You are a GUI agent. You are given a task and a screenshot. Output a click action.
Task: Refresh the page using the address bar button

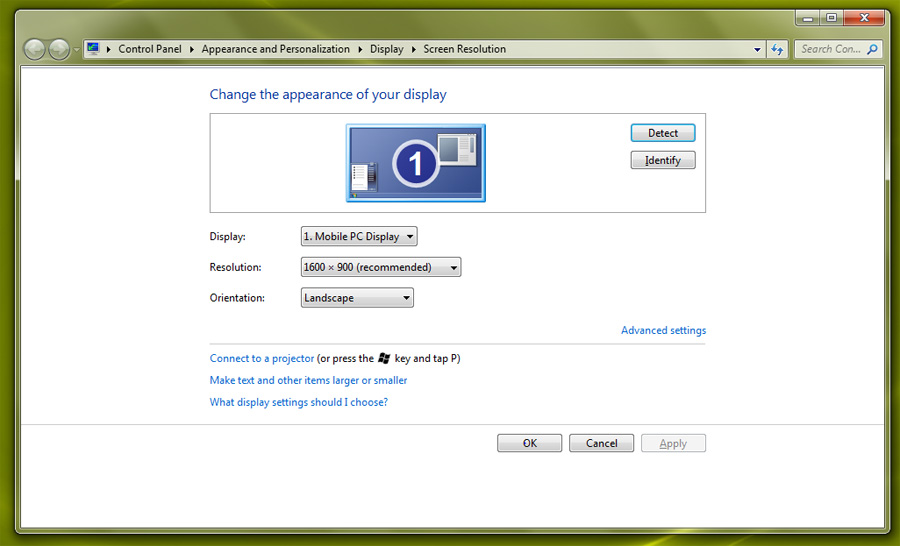point(778,49)
